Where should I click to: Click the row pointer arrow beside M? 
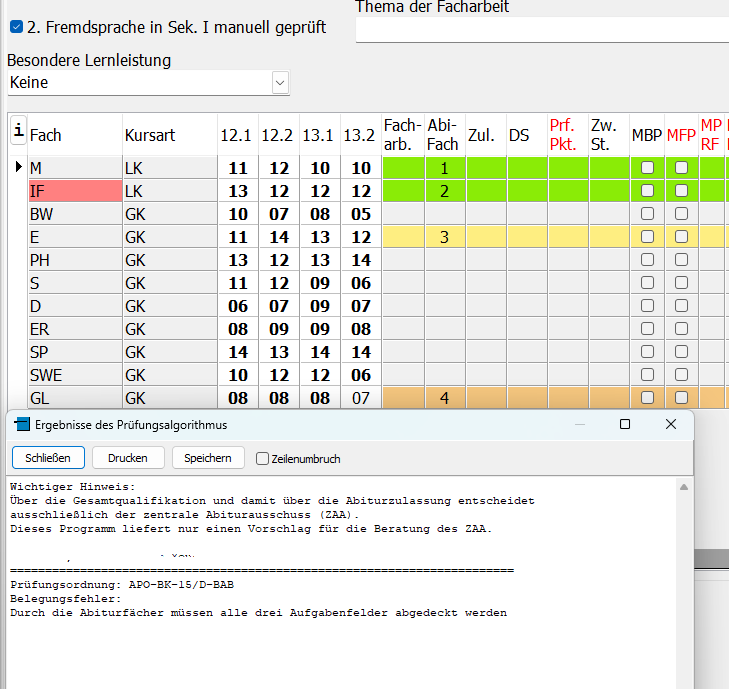pyautogui.click(x=19, y=166)
